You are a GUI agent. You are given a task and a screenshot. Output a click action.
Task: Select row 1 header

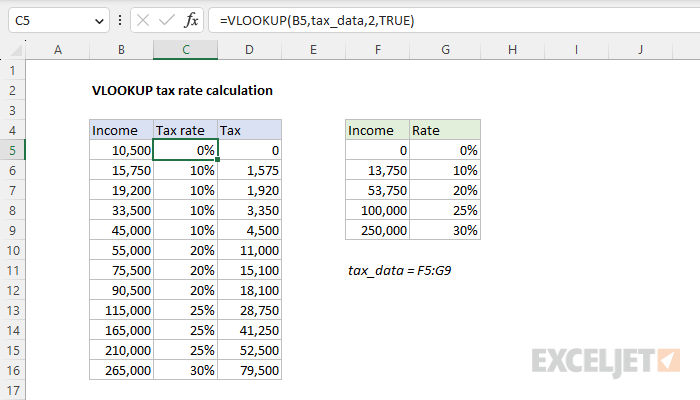tap(12, 71)
